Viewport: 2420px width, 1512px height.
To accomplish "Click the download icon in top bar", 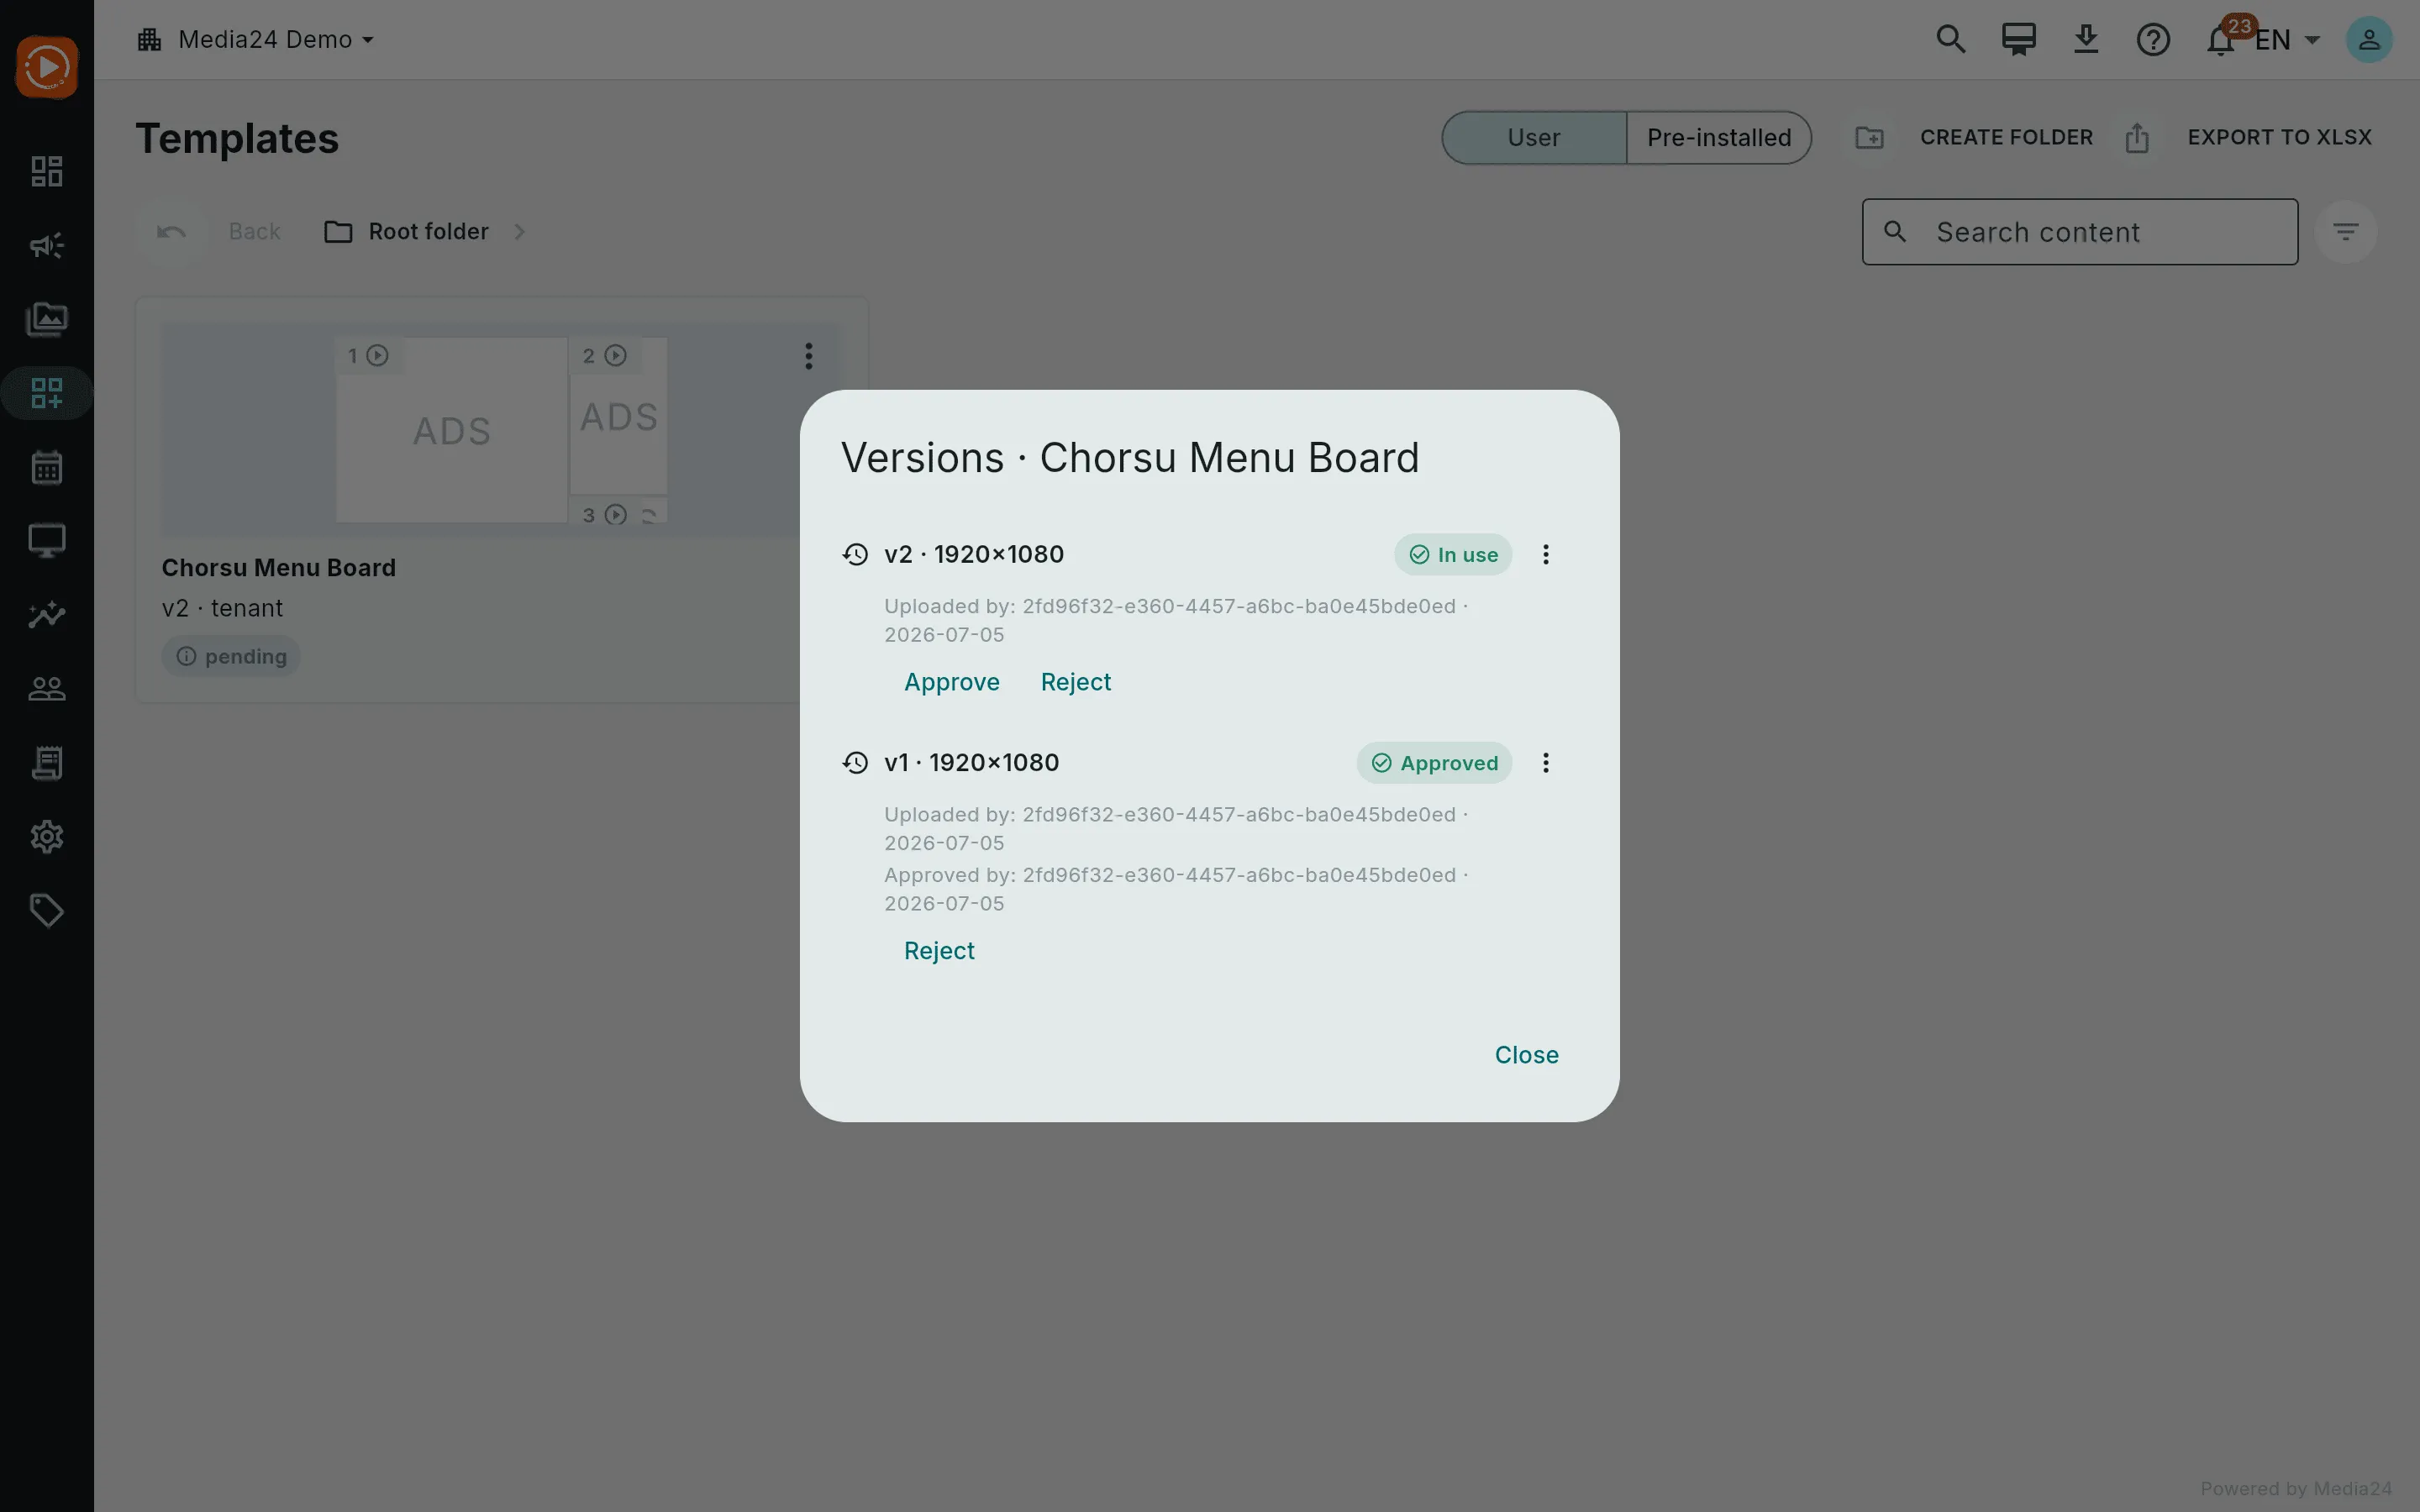I will tap(2086, 40).
